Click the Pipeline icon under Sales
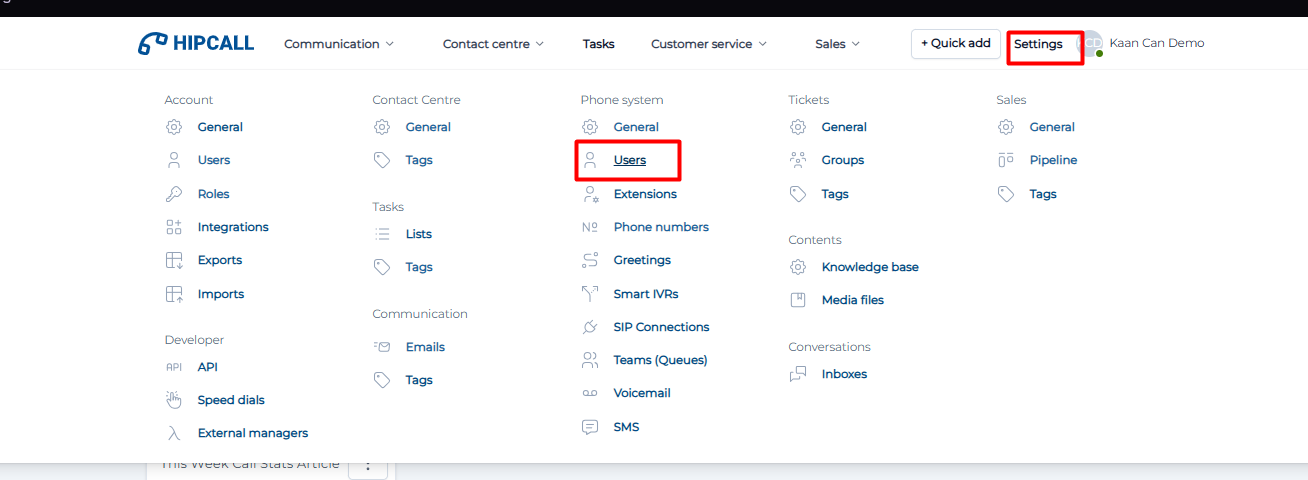 pyautogui.click(x=1006, y=160)
